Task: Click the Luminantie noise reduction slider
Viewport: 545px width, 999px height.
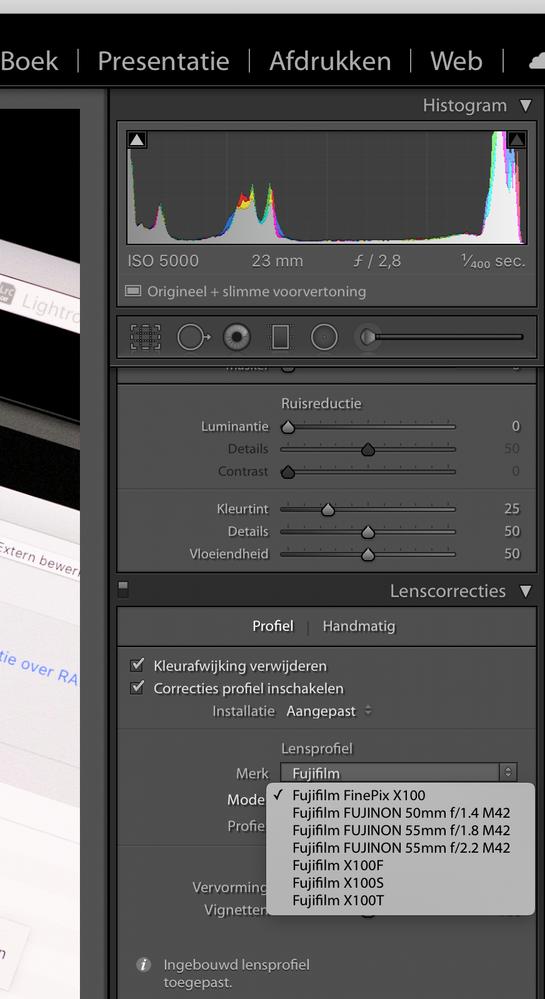Action: [x=368, y=427]
